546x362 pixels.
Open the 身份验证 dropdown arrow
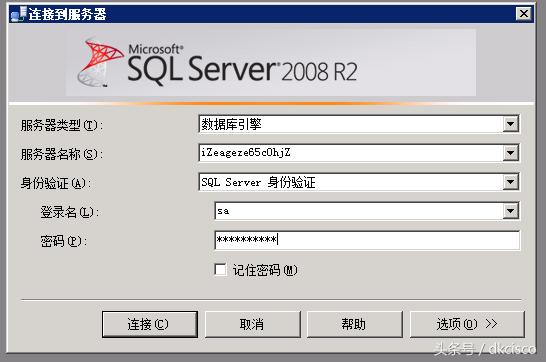(x=510, y=182)
